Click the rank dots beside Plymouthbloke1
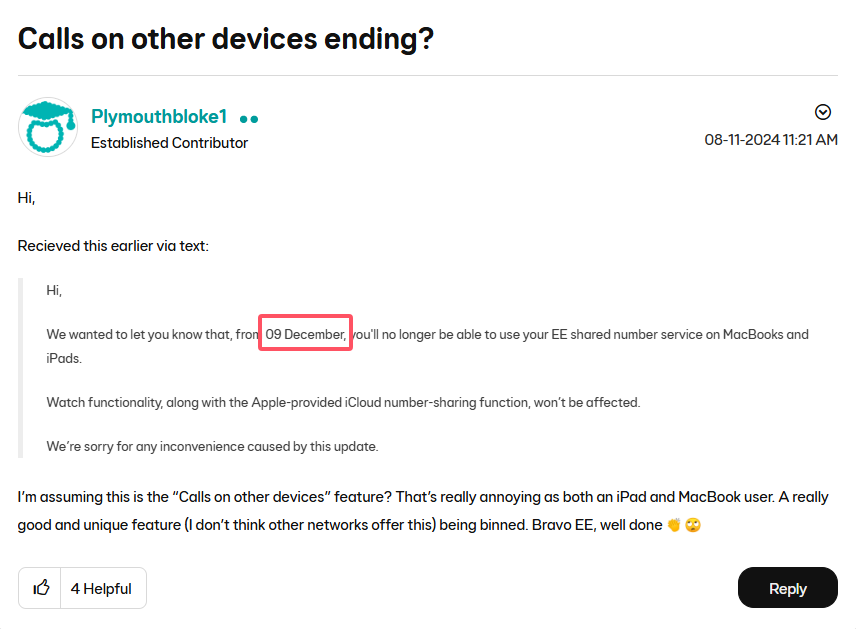 click(x=249, y=118)
